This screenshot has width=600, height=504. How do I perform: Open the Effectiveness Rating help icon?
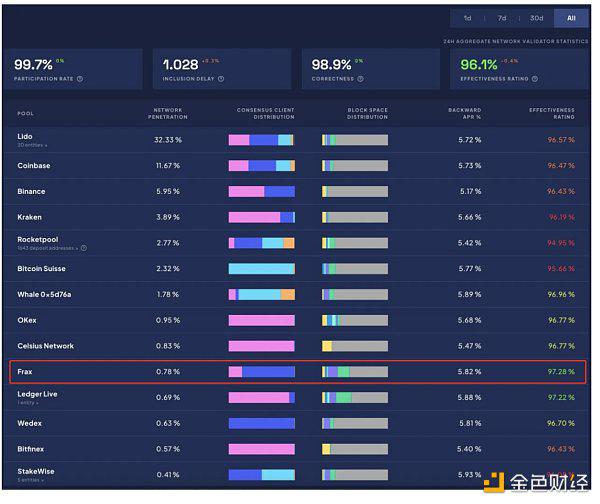[535, 79]
